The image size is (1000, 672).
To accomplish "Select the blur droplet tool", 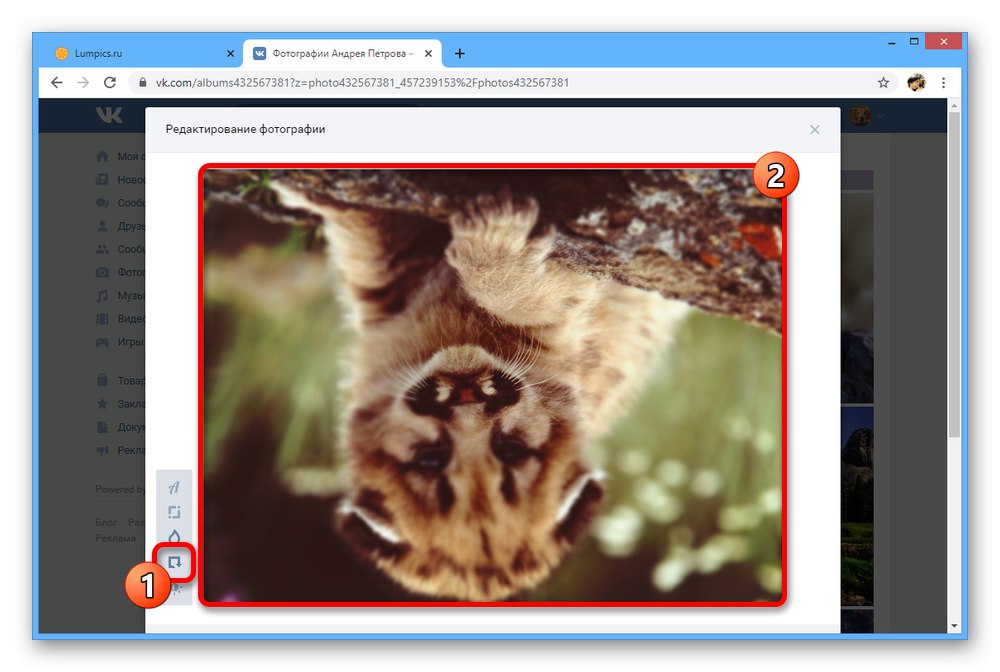I will (174, 536).
